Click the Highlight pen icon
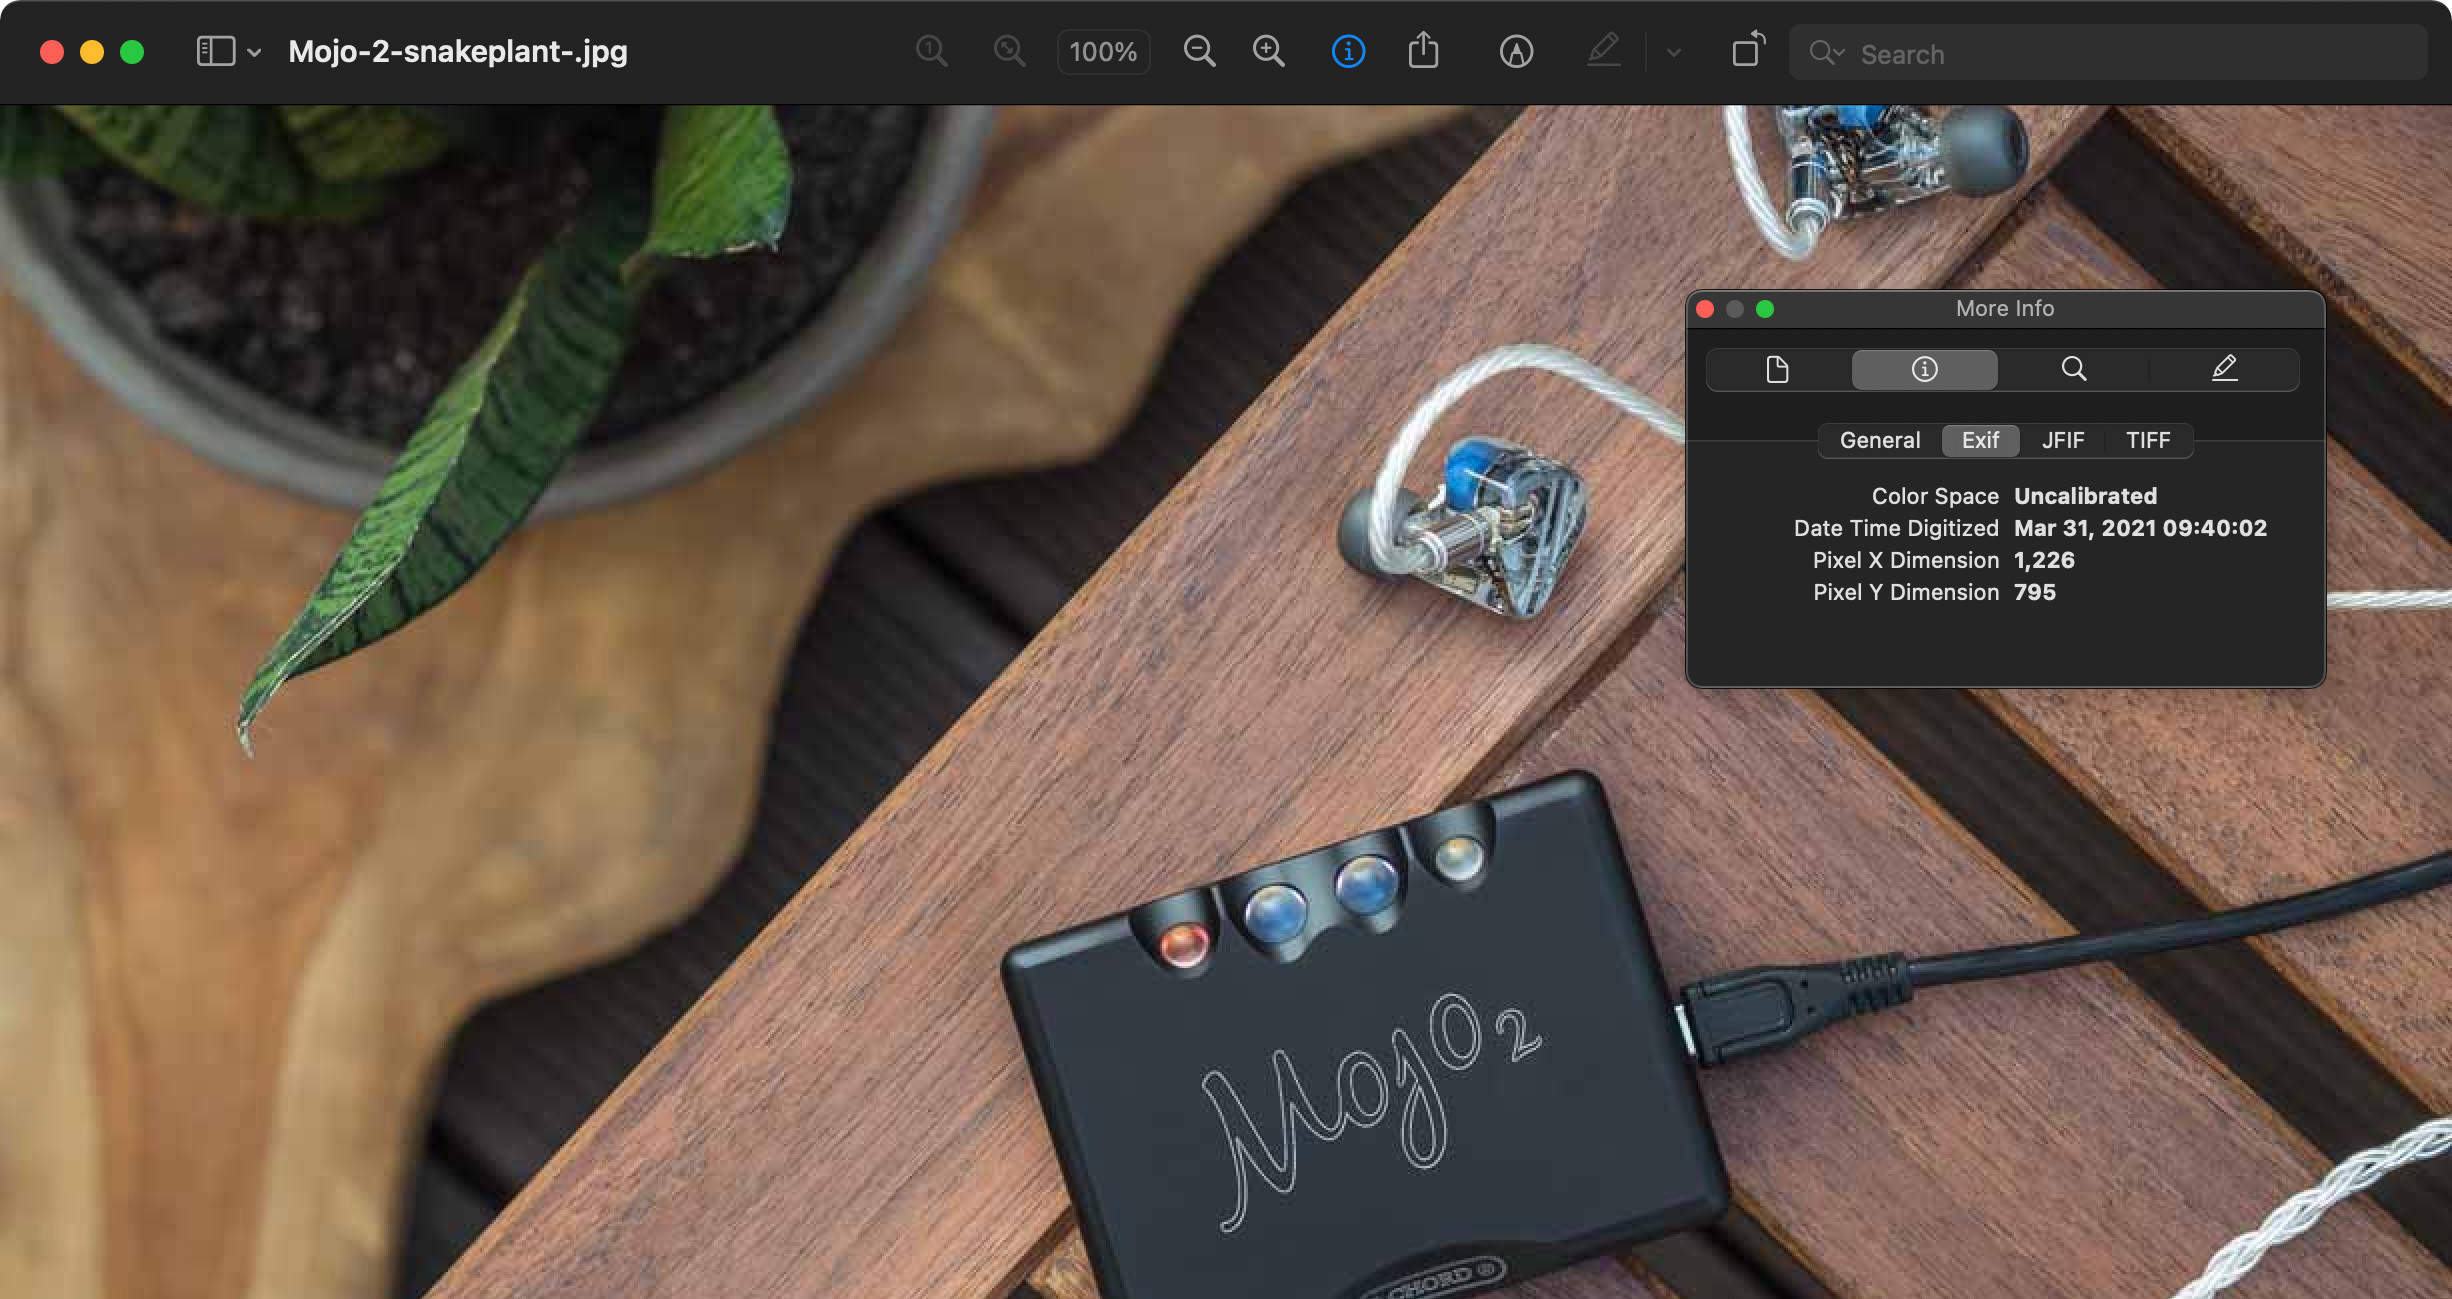The image size is (2452, 1299). (1604, 50)
